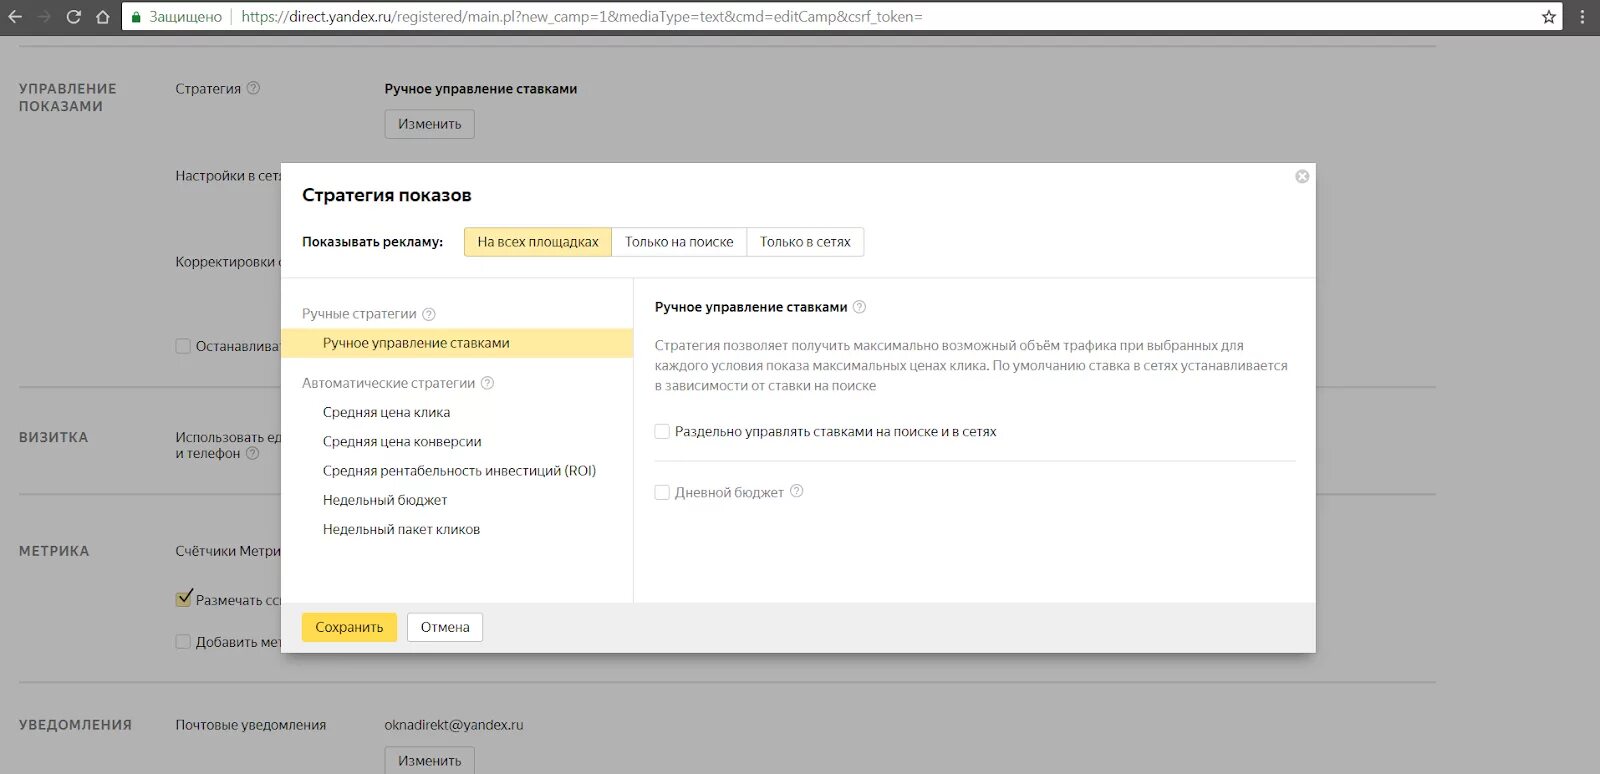Image resolution: width=1600 pixels, height=774 pixels.
Task: Close the Стратегия показов dialog with the X
Action: (1302, 176)
